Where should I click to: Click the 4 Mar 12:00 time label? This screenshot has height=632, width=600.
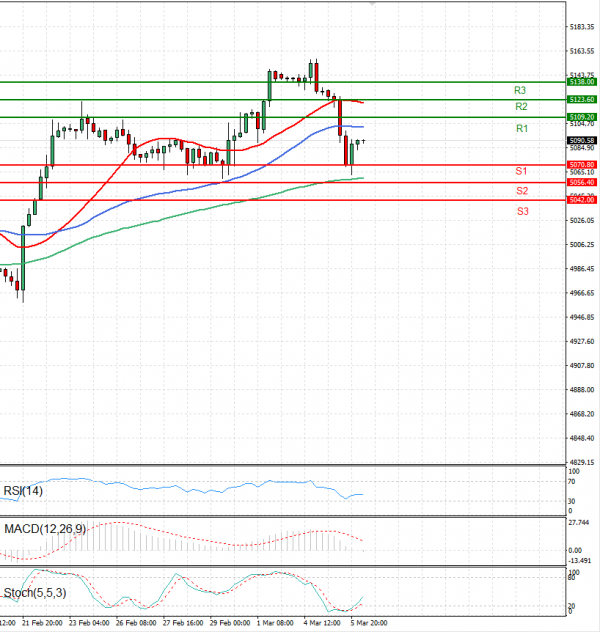point(322,623)
